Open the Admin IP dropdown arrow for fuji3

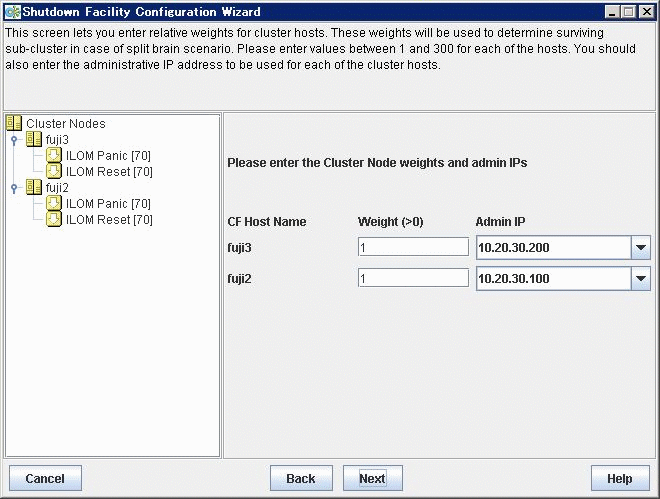coord(641,247)
